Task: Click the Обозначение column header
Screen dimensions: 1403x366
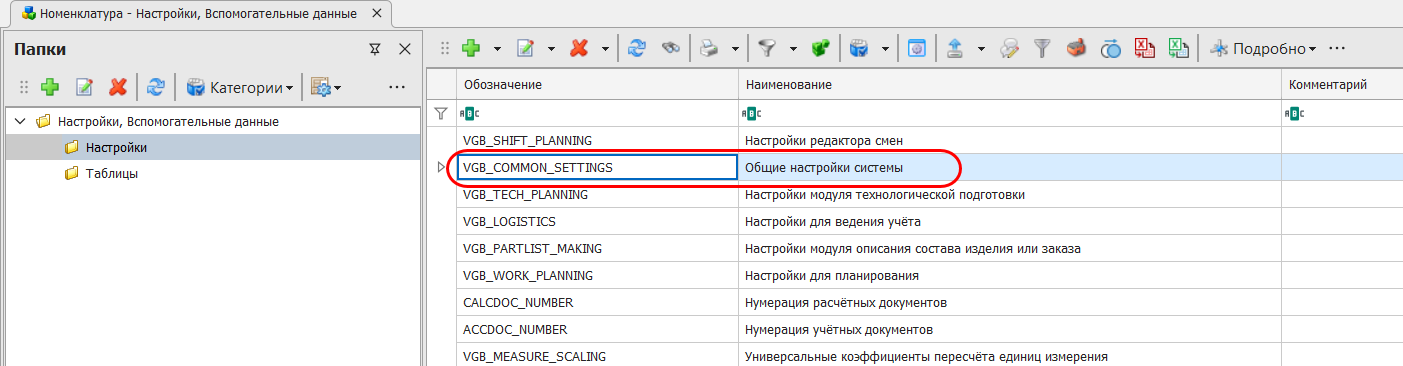Action: click(597, 85)
